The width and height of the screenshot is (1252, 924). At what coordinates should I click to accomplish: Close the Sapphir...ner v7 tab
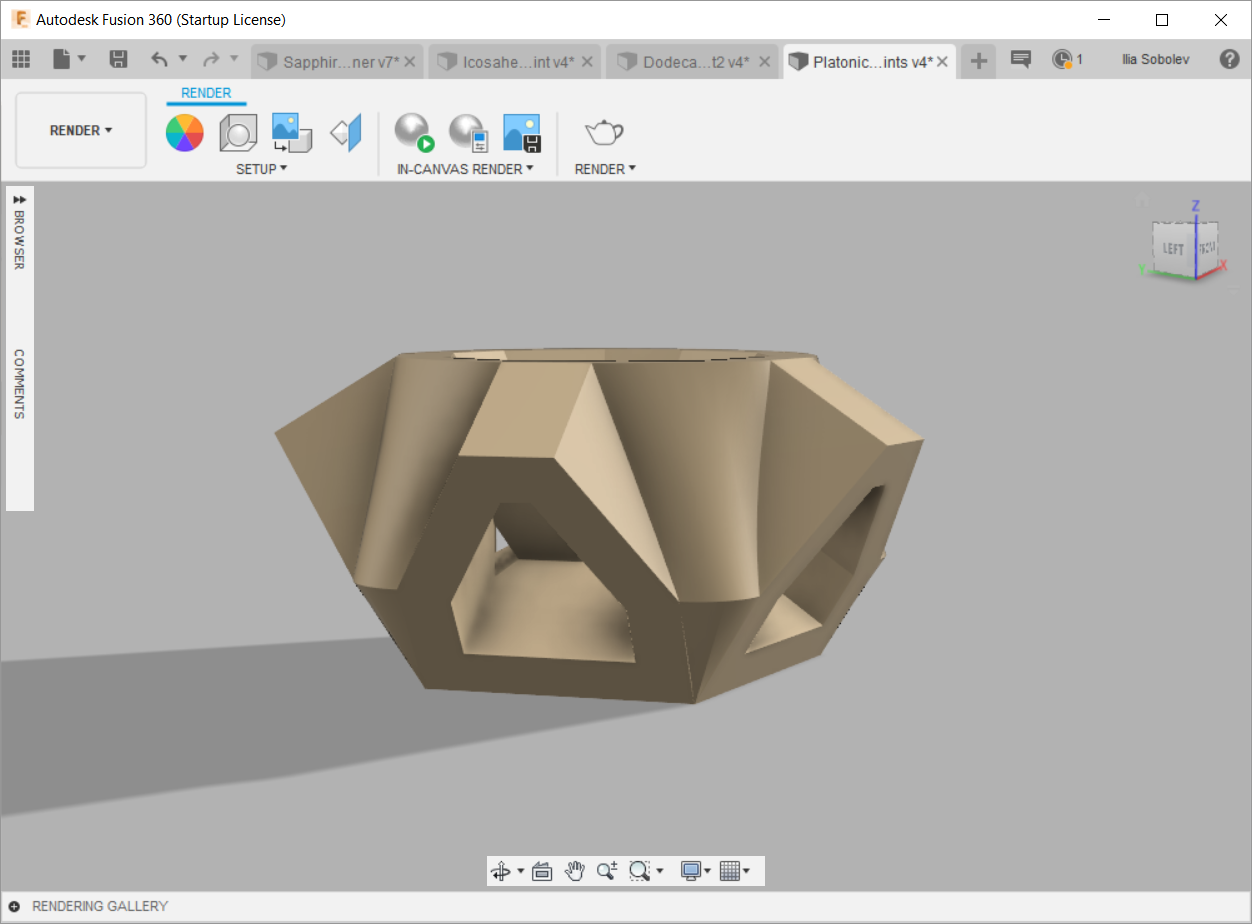409,62
